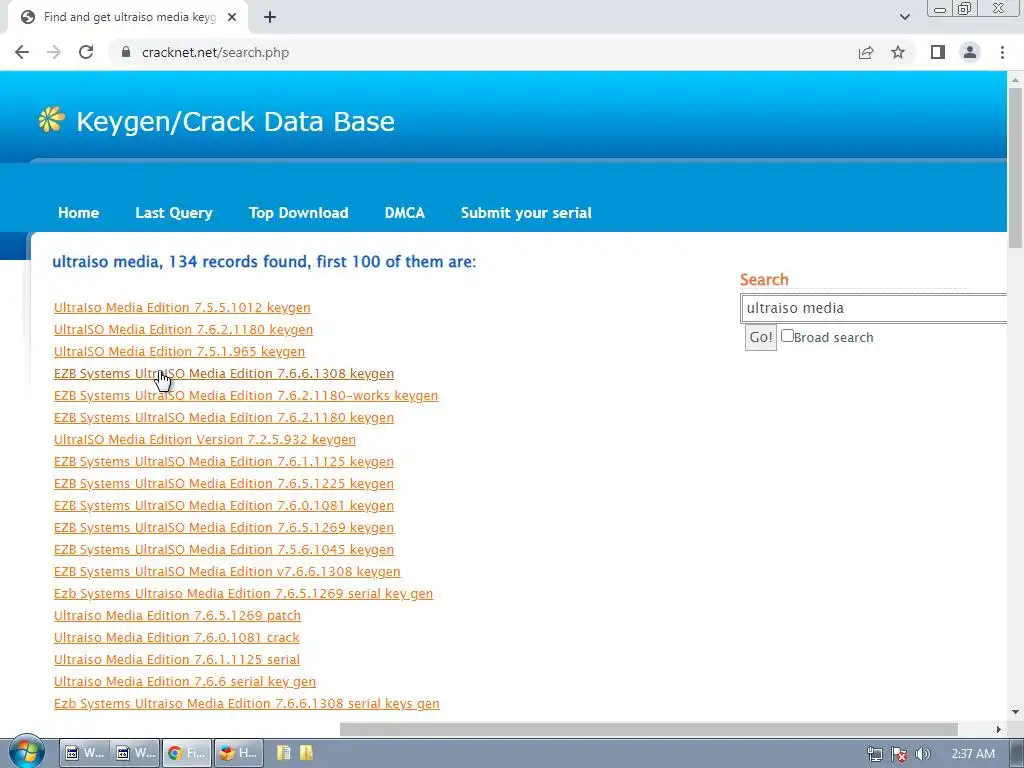Click the 2:37 AM system clock
The image size is (1024, 768).
[973, 754]
